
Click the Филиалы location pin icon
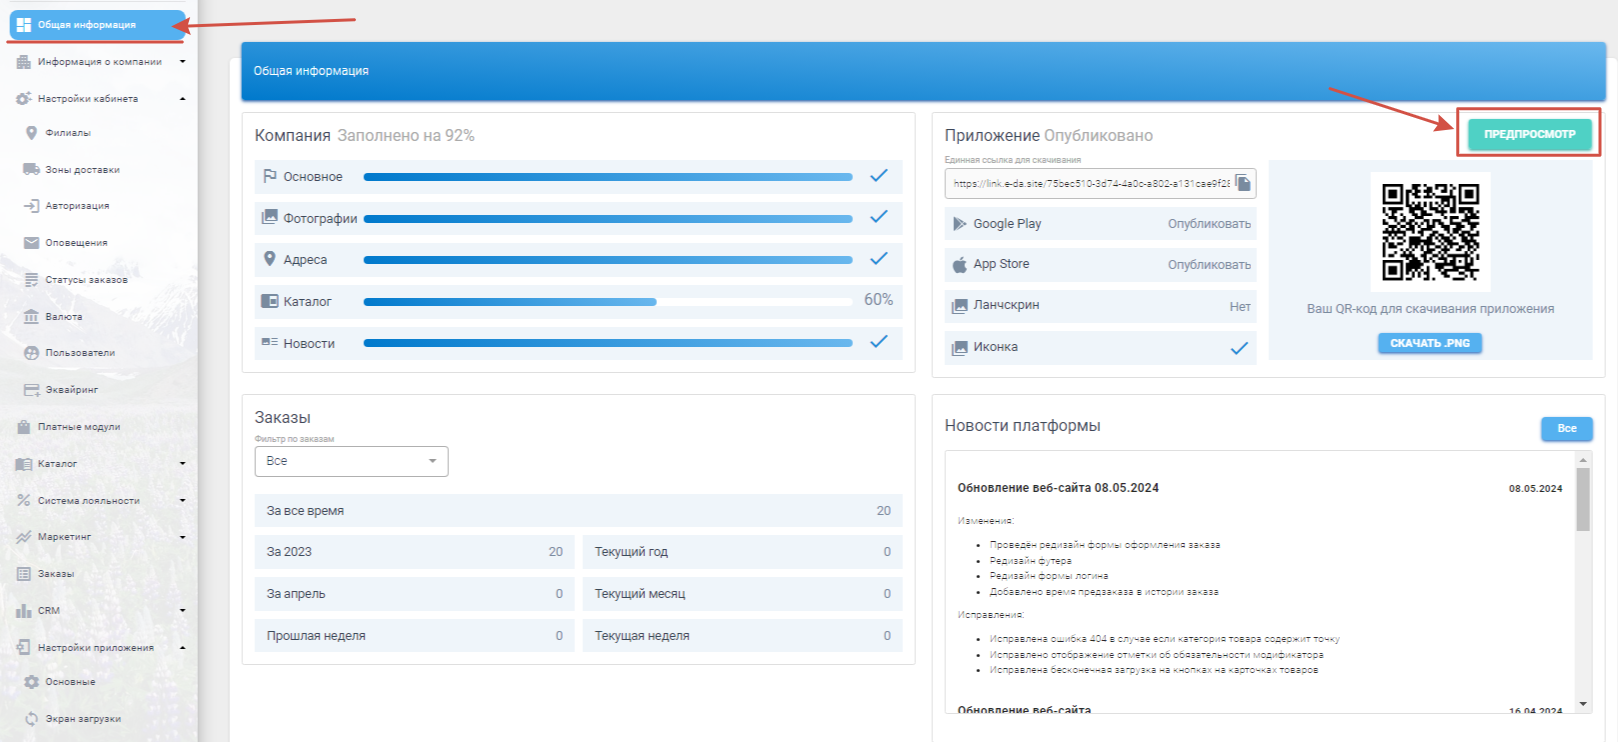[31, 133]
